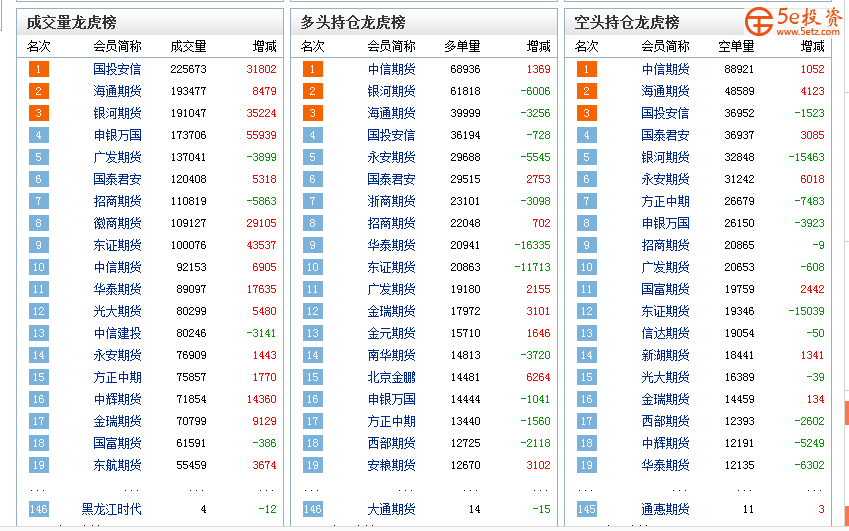Click the 多单量 column header

(462, 47)
